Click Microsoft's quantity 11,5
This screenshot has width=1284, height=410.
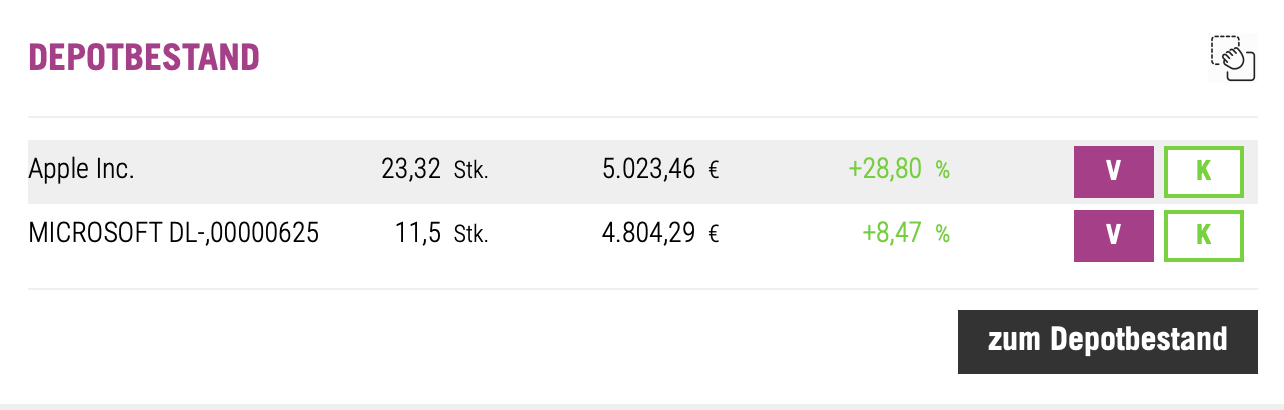point(418,235)
